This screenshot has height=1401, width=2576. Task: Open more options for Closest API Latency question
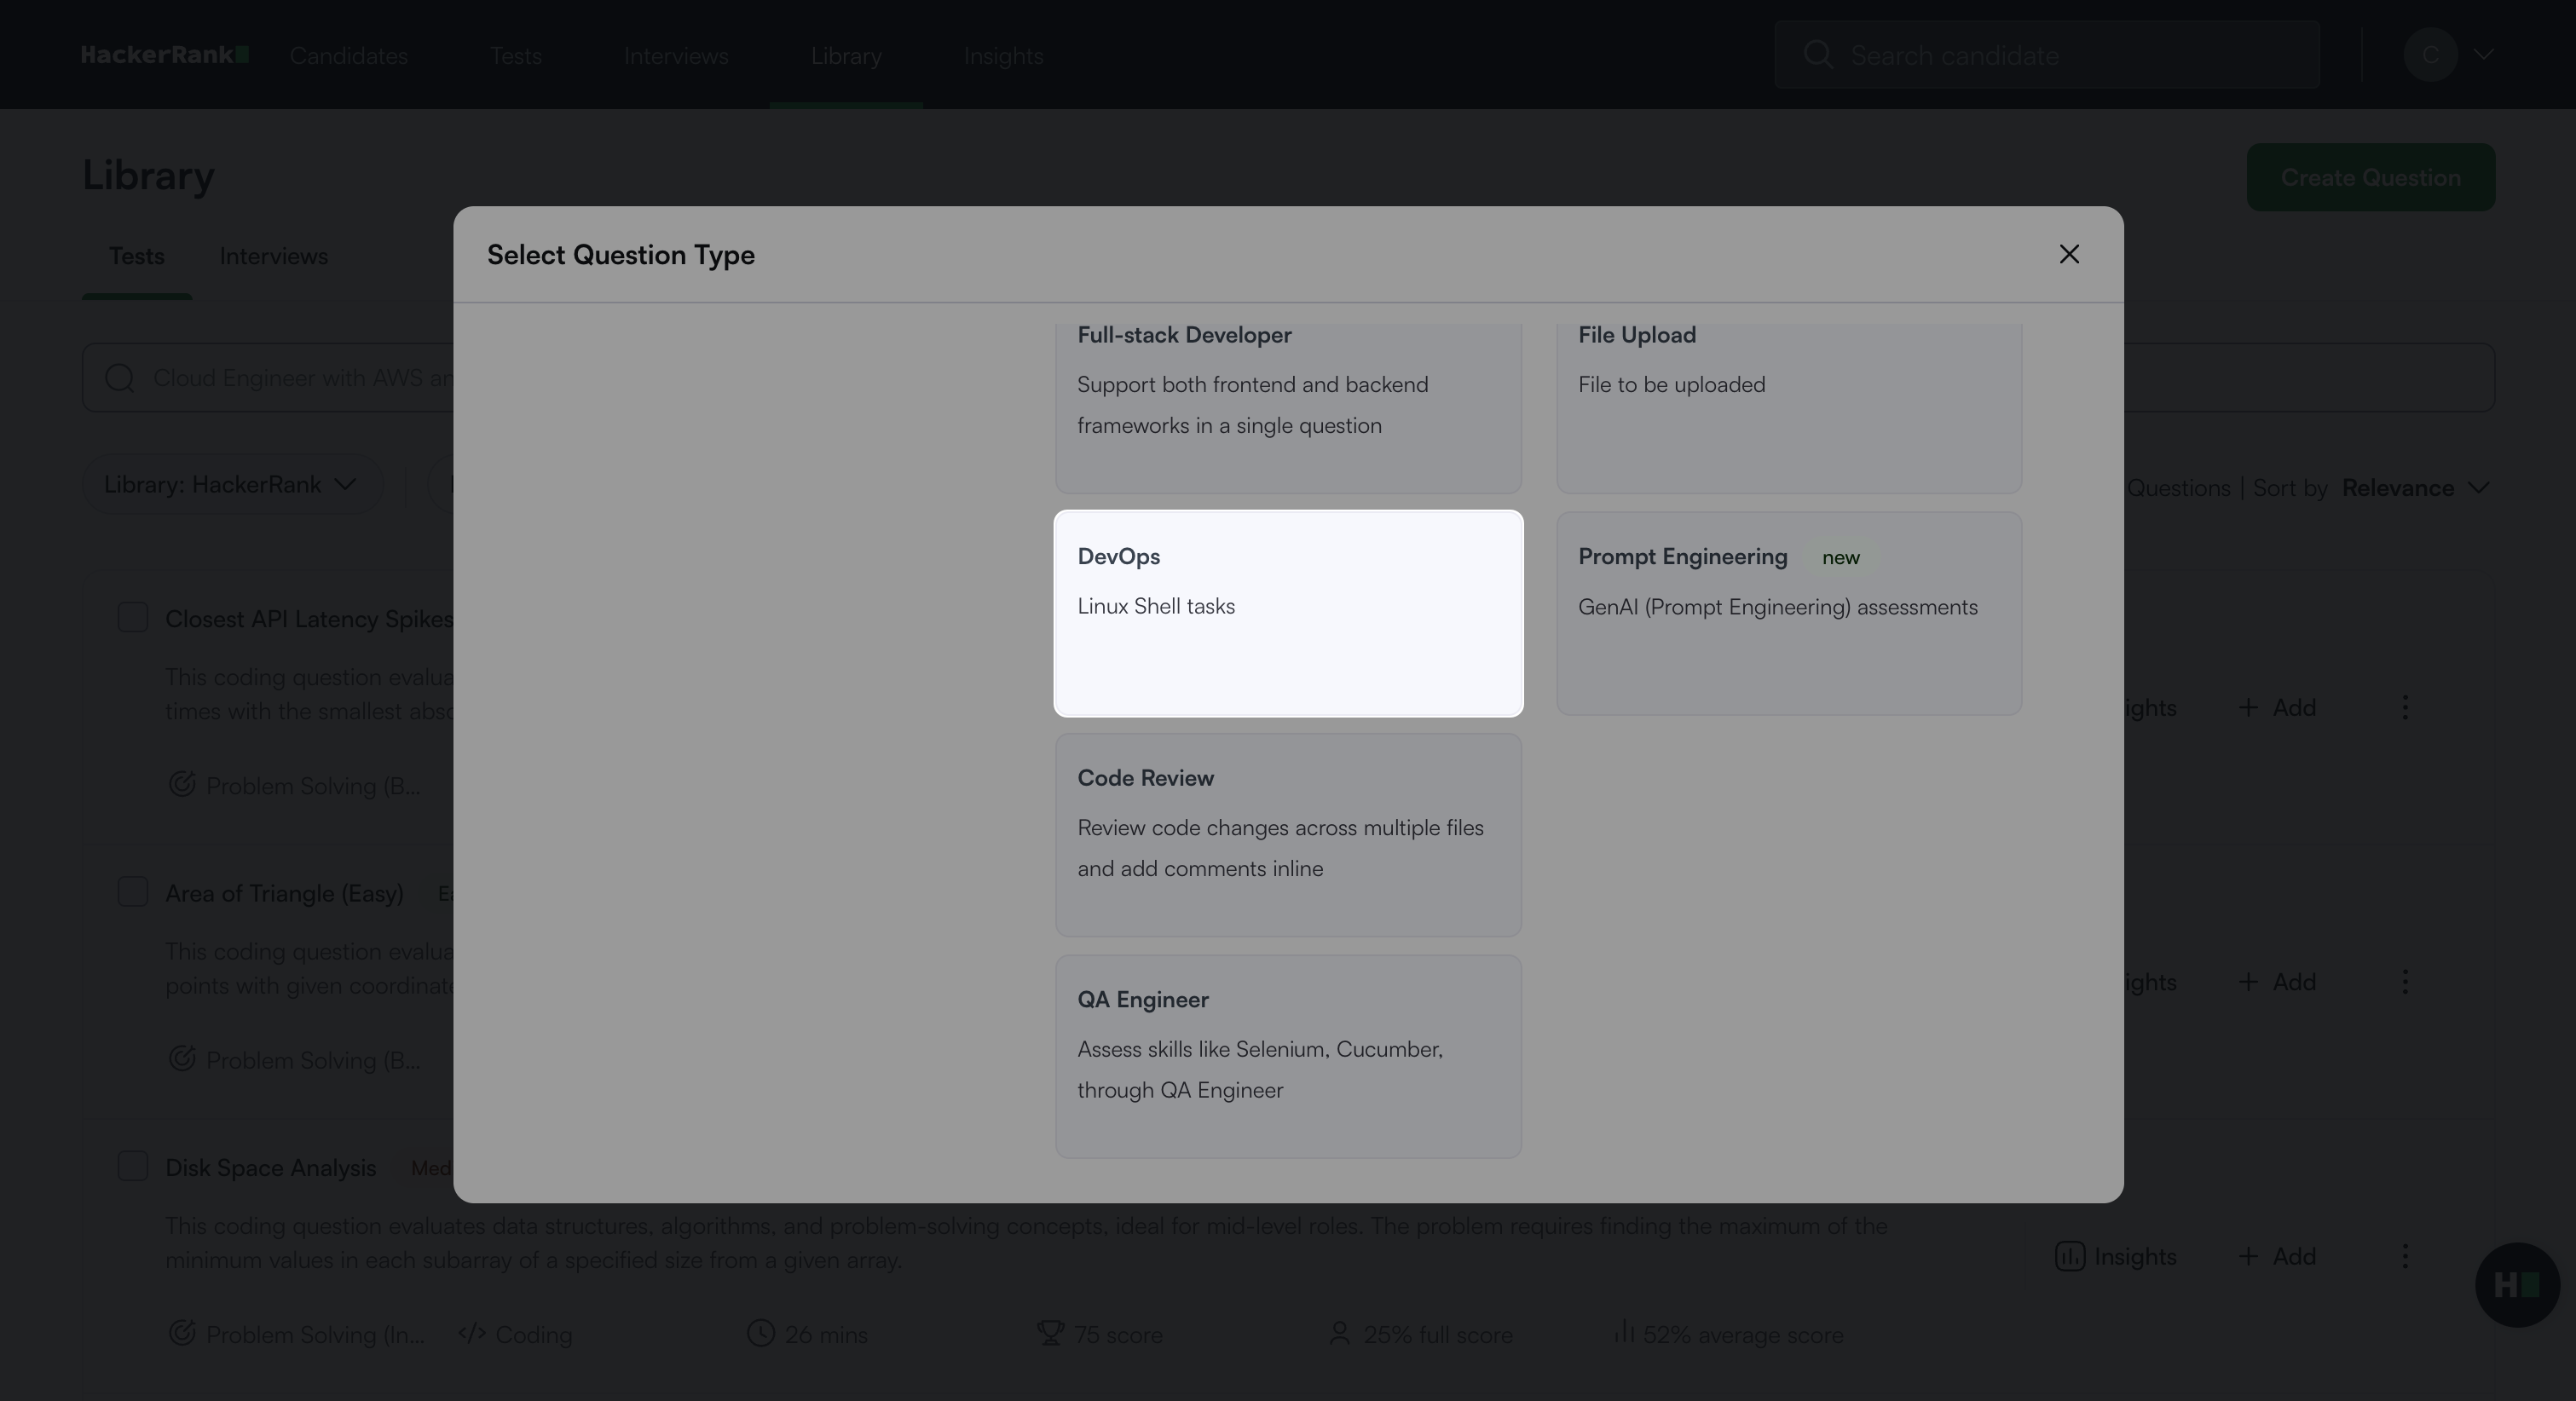click(x=2405, y=708)
